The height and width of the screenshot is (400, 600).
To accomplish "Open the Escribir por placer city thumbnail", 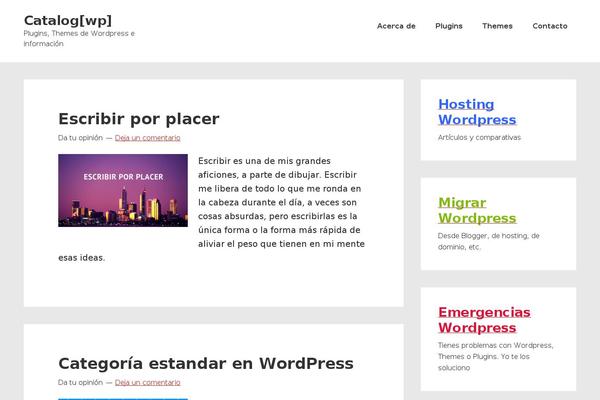I will [x=123, y=190].
